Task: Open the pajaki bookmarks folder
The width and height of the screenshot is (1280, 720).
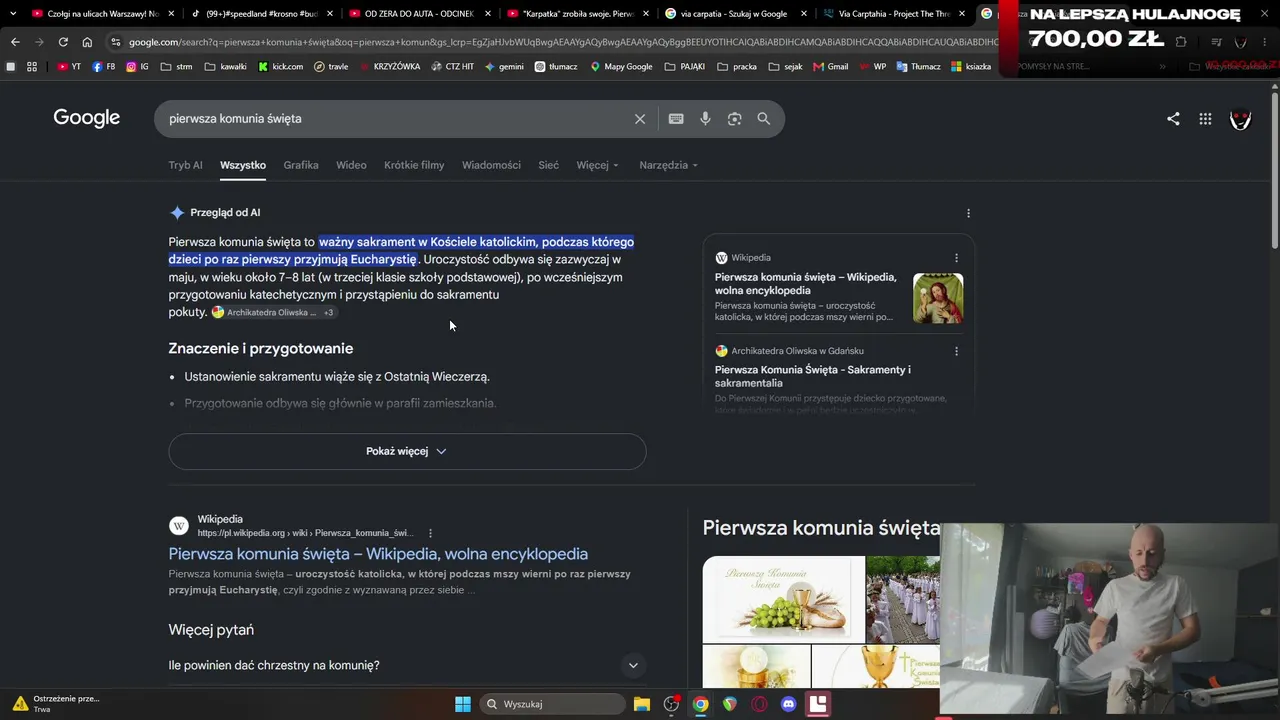Action: (x=685, y=67)
